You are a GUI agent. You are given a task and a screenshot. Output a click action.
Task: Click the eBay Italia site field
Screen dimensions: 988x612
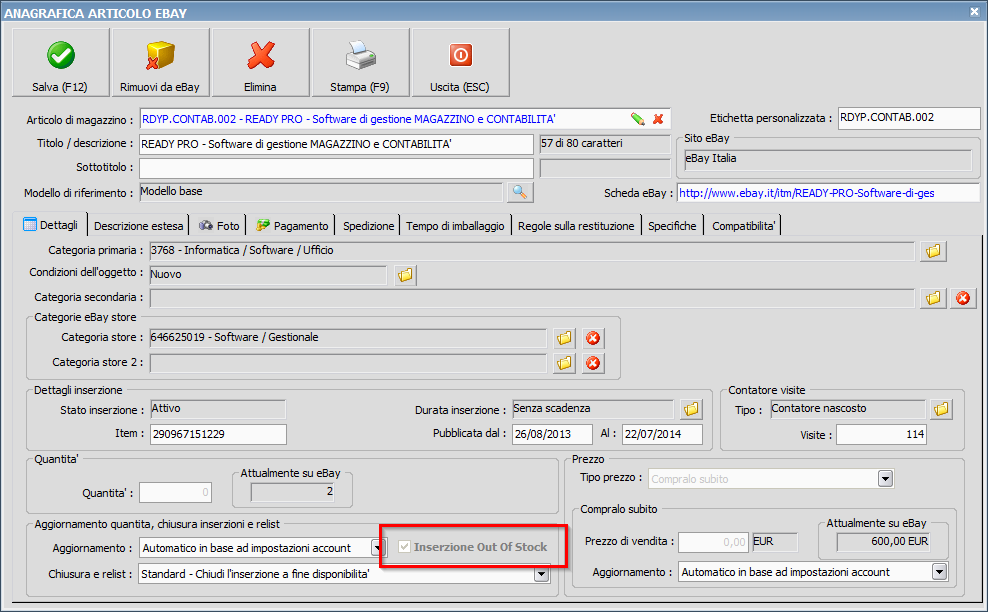(827, 159)
